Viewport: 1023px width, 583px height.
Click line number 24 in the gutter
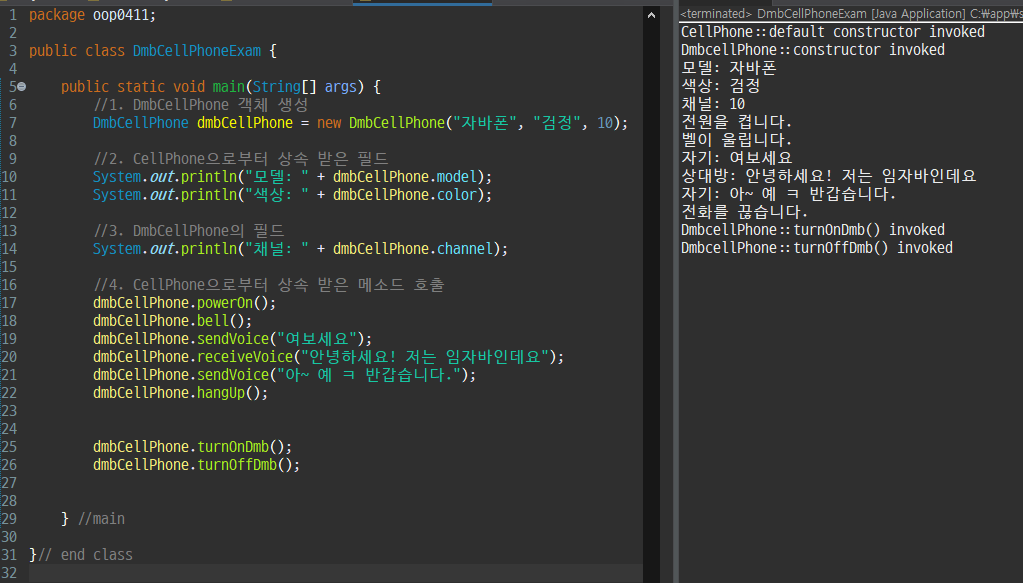[9, 429]
